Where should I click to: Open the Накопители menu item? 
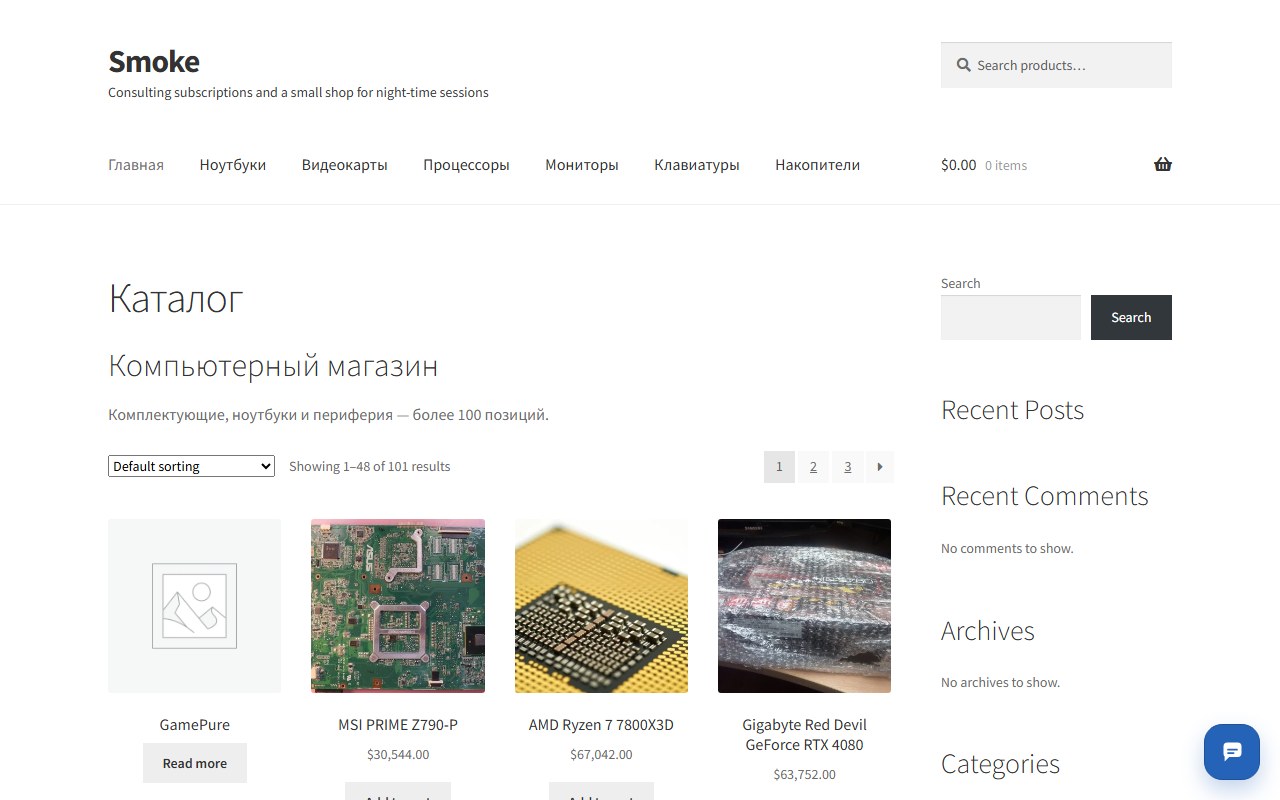tap(818, 165)
